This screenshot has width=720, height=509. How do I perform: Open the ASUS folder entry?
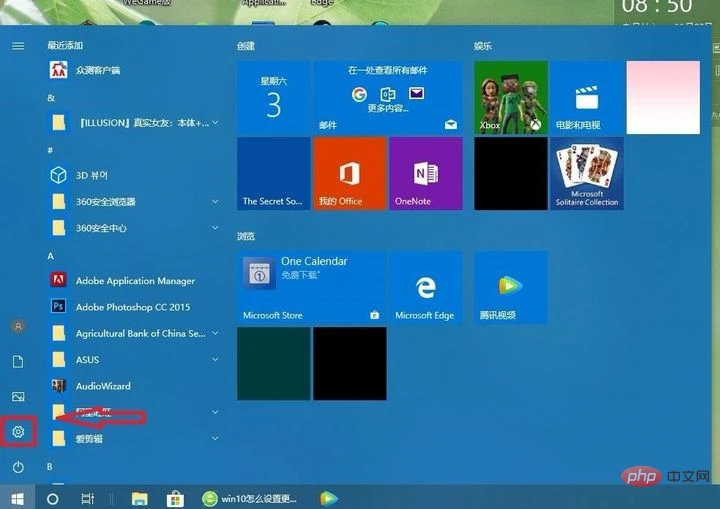[135, 359]
